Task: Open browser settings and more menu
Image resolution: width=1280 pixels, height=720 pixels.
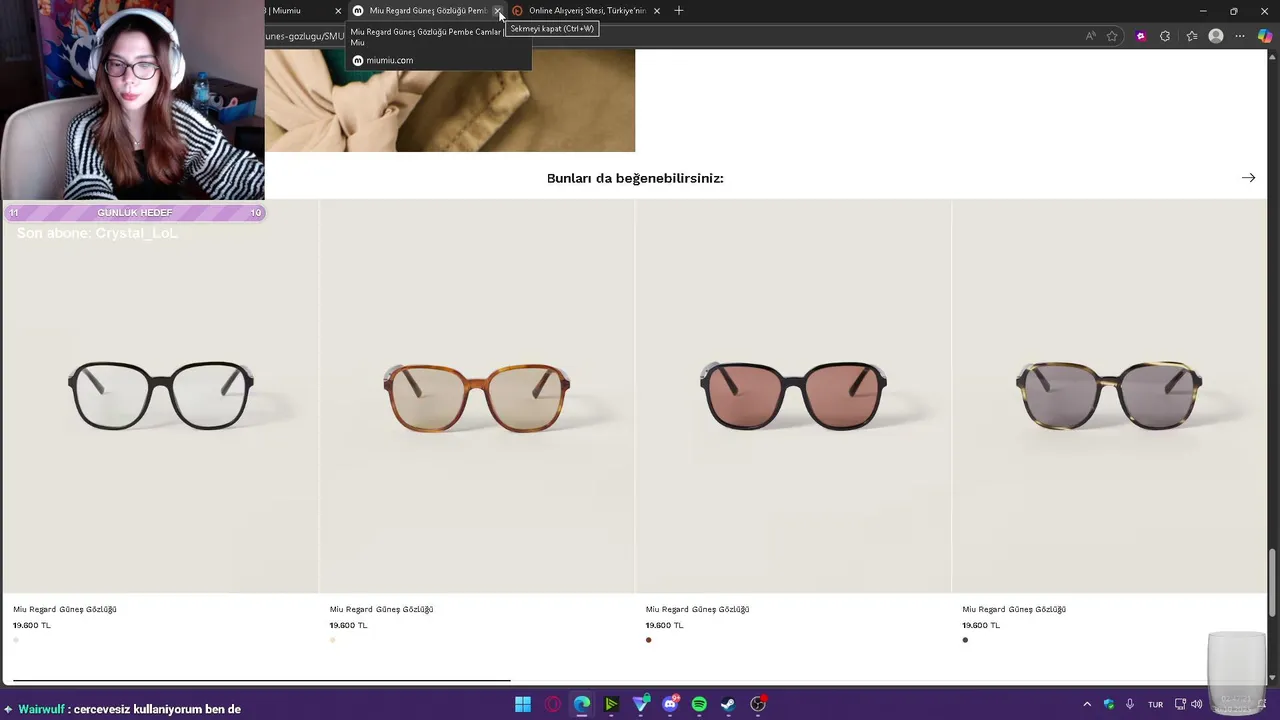Action: pyautogui.click(x=1240, y=36)
